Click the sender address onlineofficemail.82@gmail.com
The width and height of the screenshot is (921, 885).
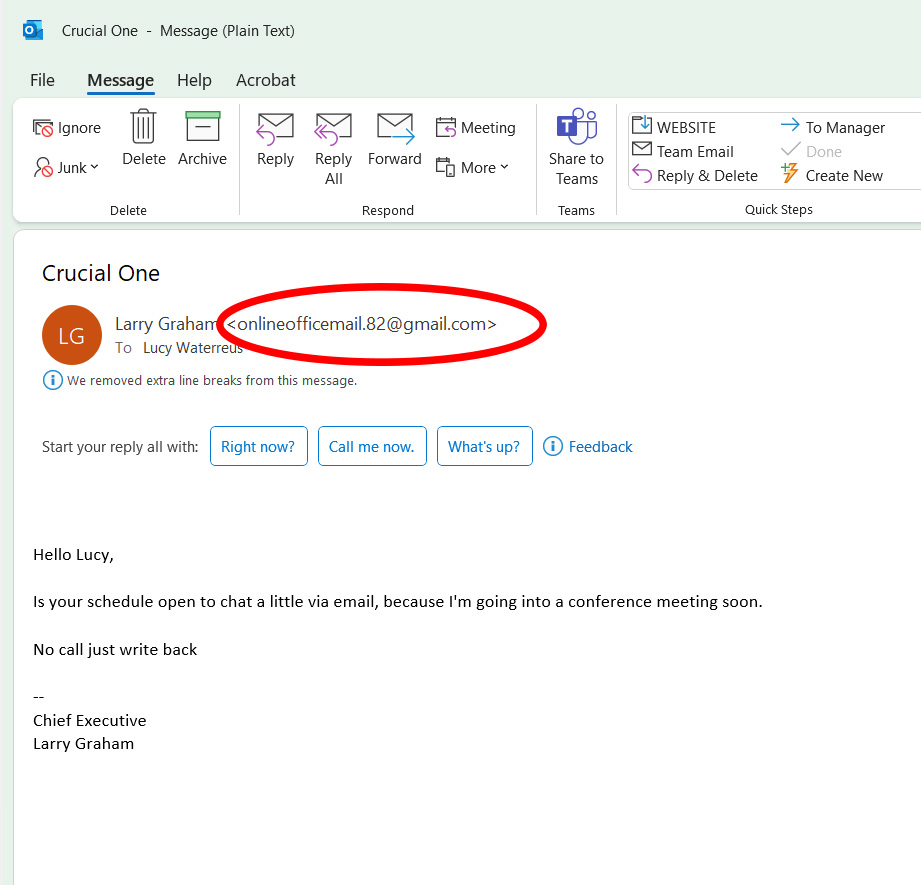coord(361,324)
